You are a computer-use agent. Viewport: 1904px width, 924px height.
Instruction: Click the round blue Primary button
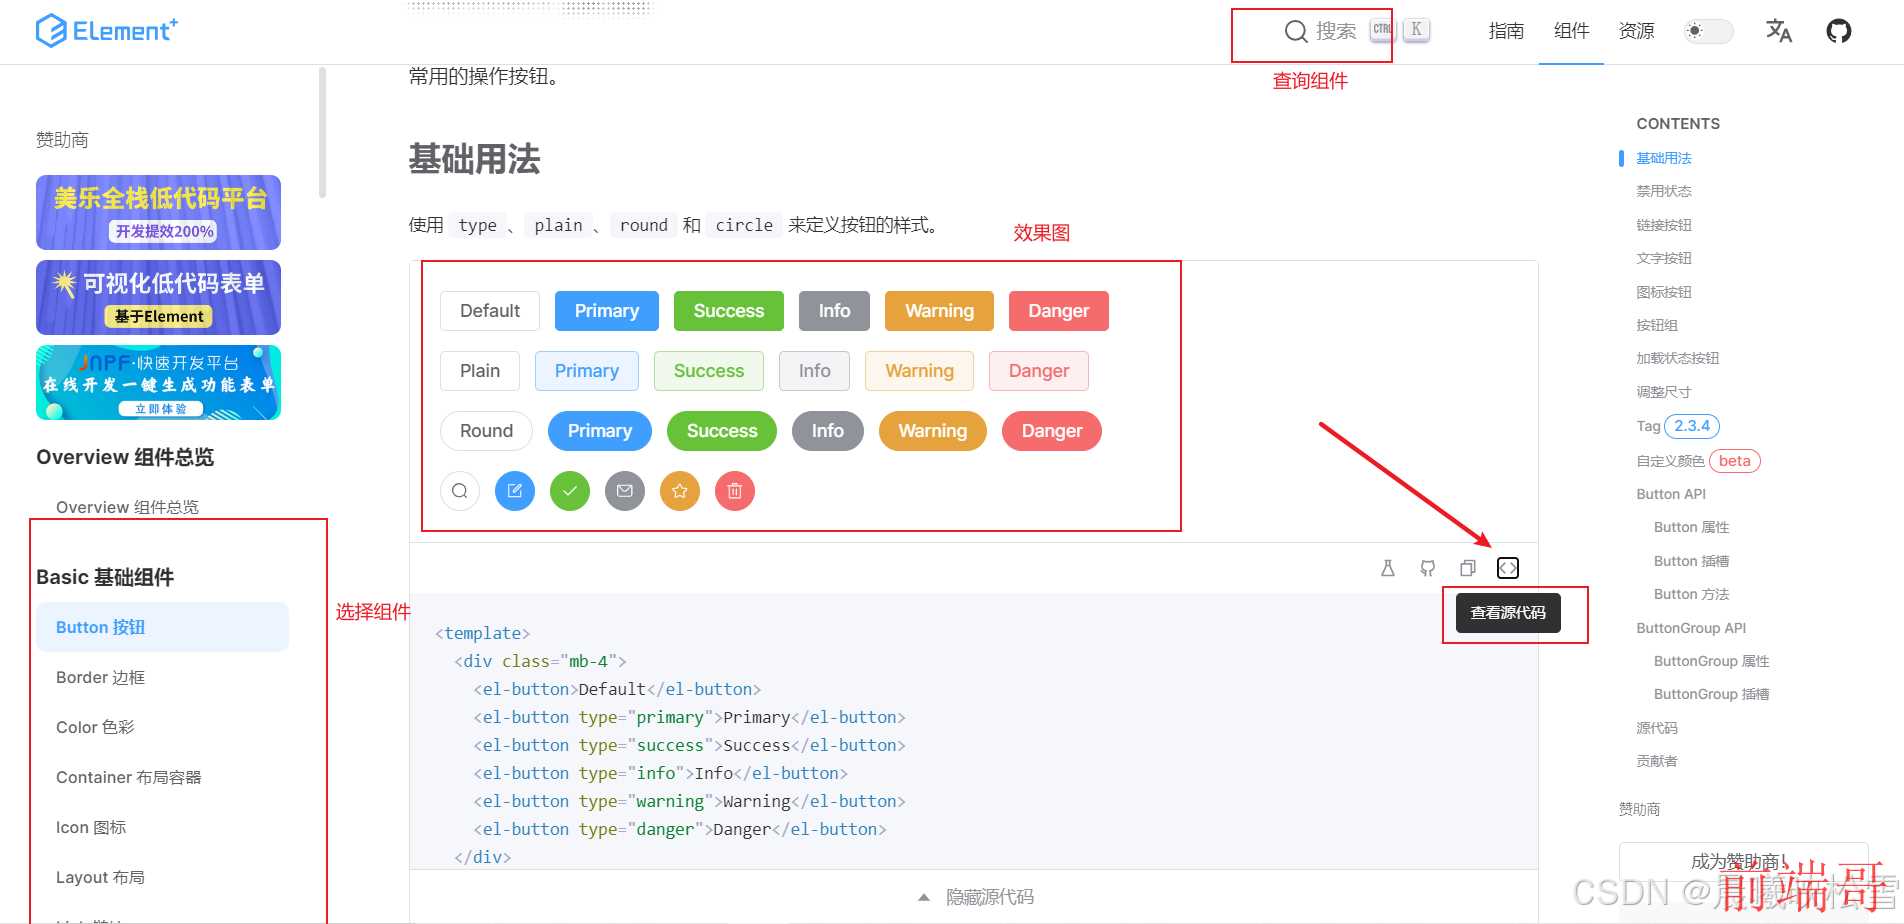point(600,431)
